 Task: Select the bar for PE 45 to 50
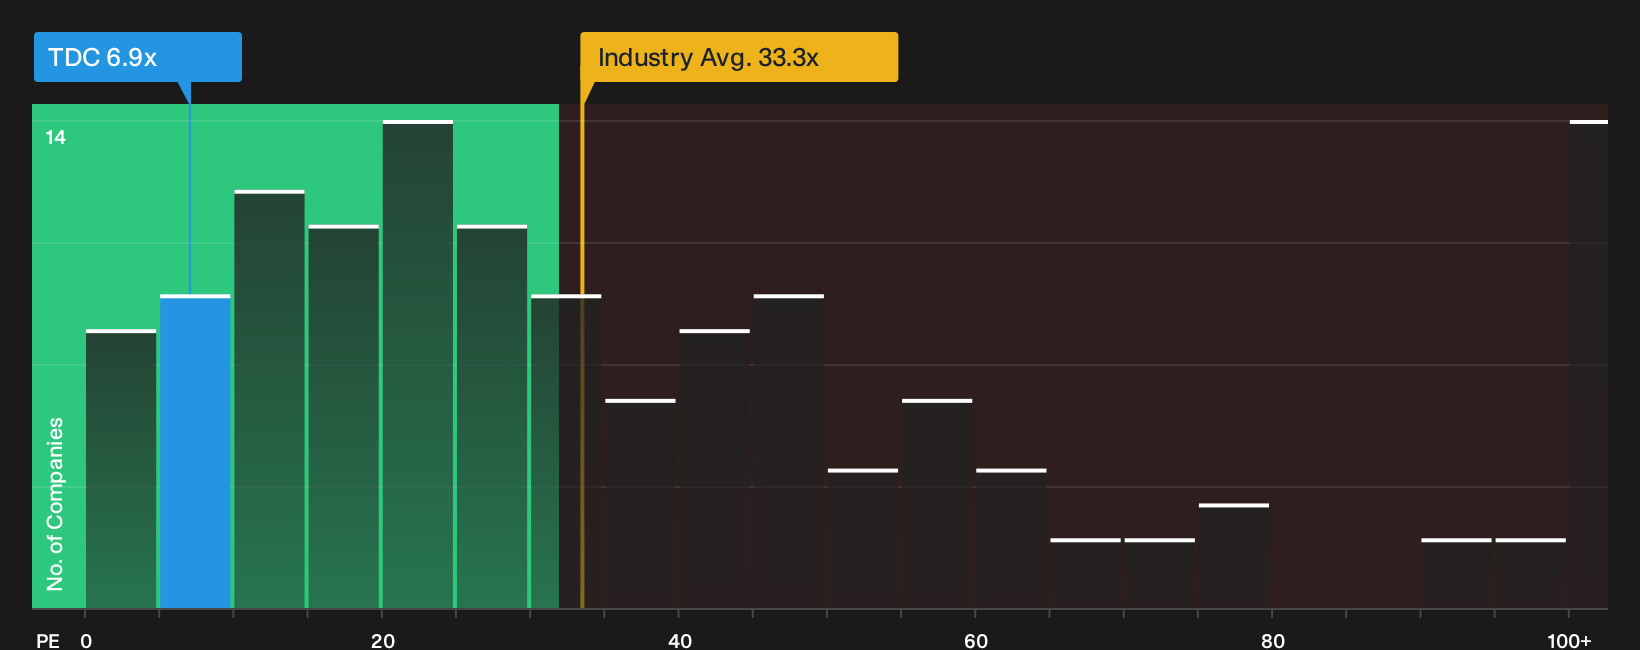click(789, 452)
